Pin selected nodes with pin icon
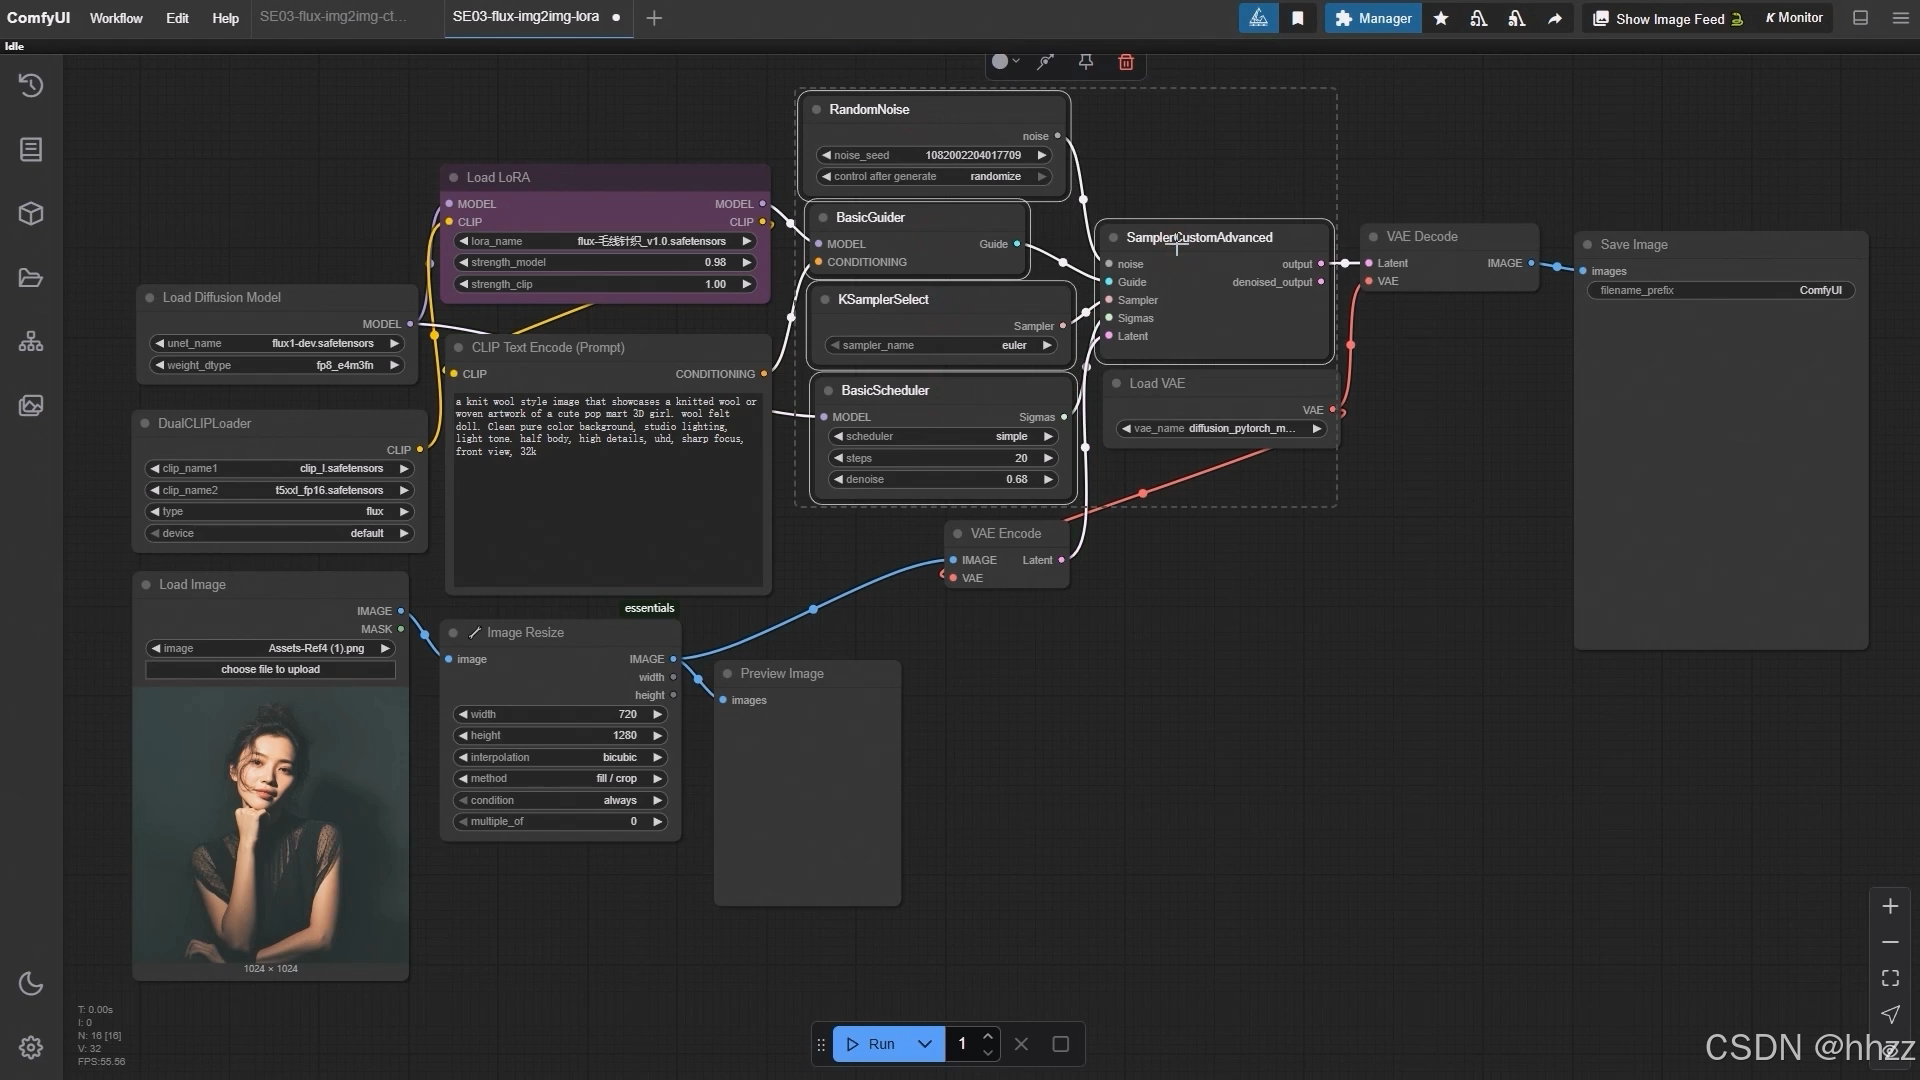This screenshot has width=1920, height=1080. coord(1086,62)
